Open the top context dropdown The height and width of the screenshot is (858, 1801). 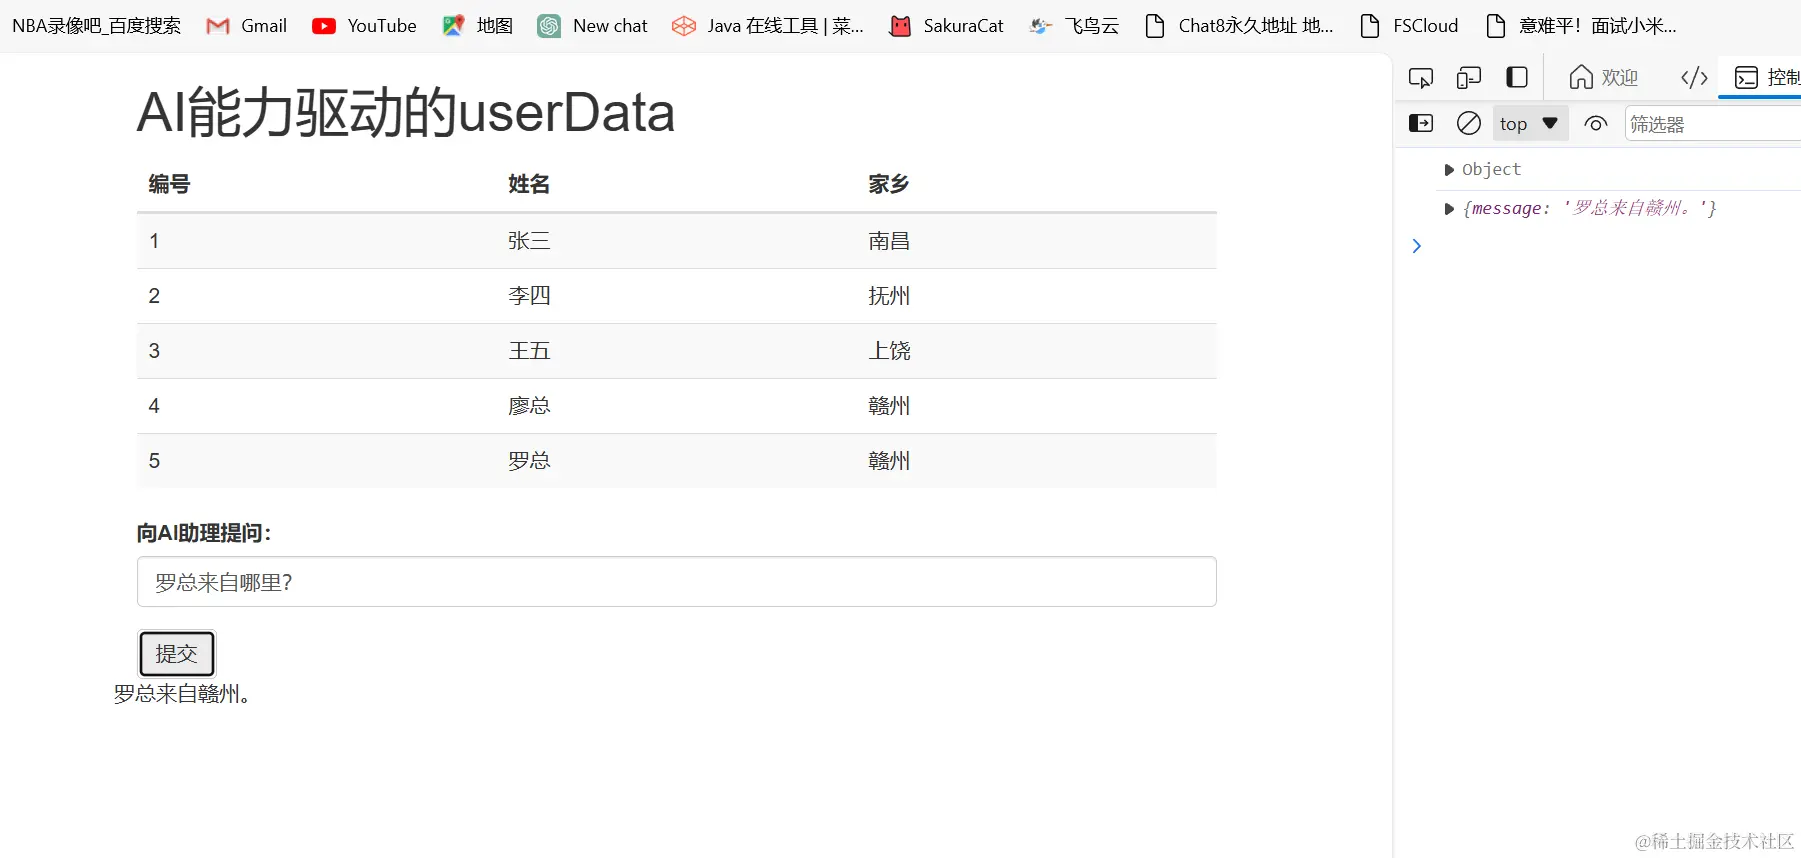coord(1530,124)
